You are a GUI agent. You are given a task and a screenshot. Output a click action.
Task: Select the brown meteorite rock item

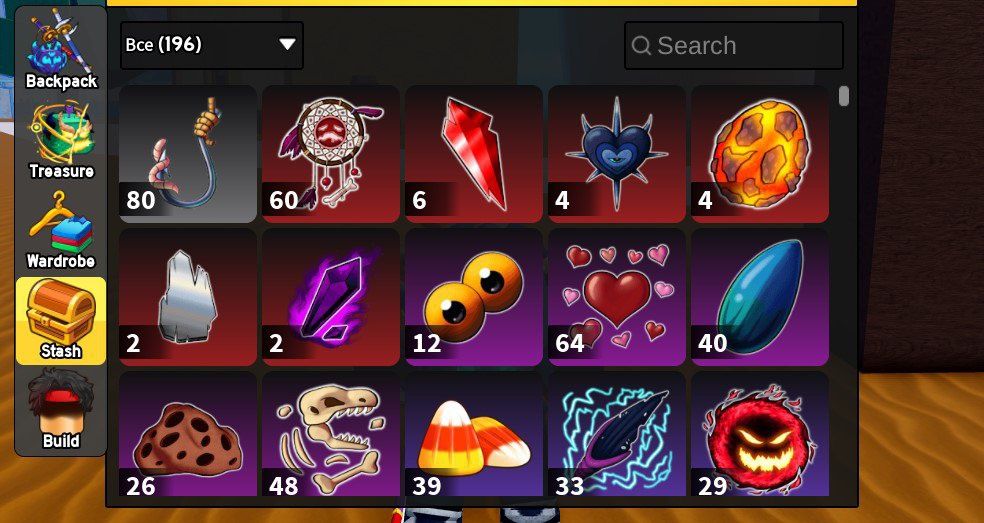(188, 434)
